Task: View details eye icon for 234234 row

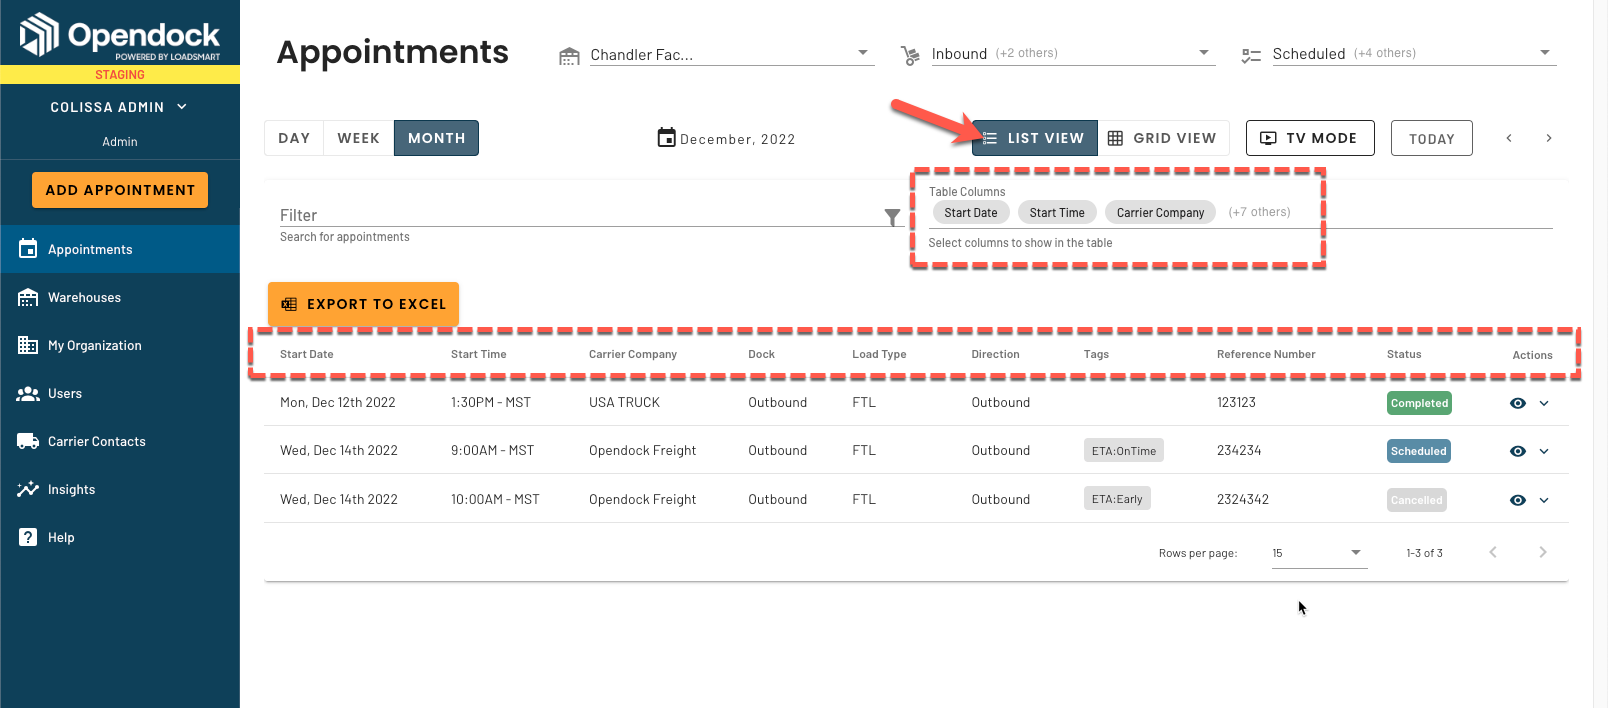Action: 1518,451
